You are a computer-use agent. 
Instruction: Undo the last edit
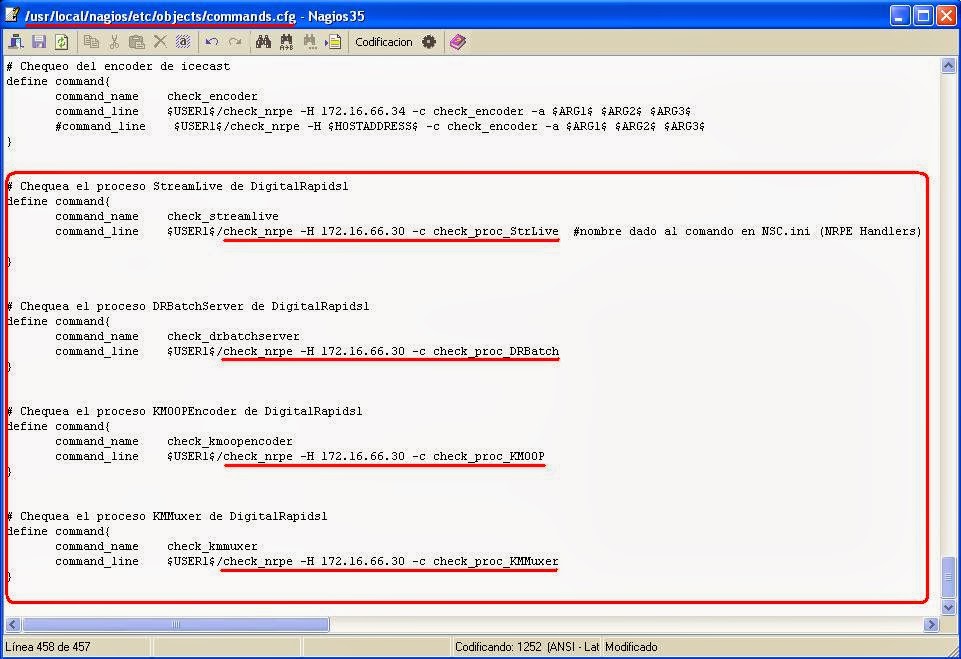(212, 42)
